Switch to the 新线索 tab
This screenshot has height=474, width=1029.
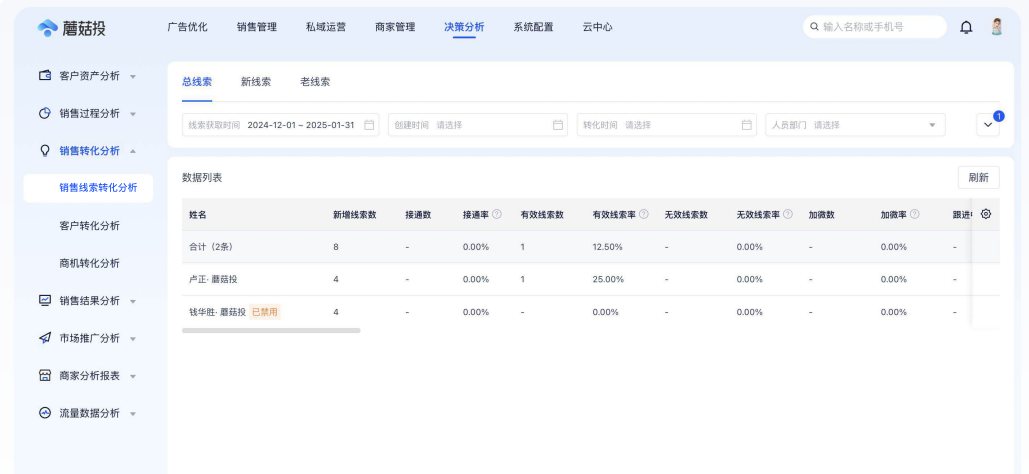[255, 82]
